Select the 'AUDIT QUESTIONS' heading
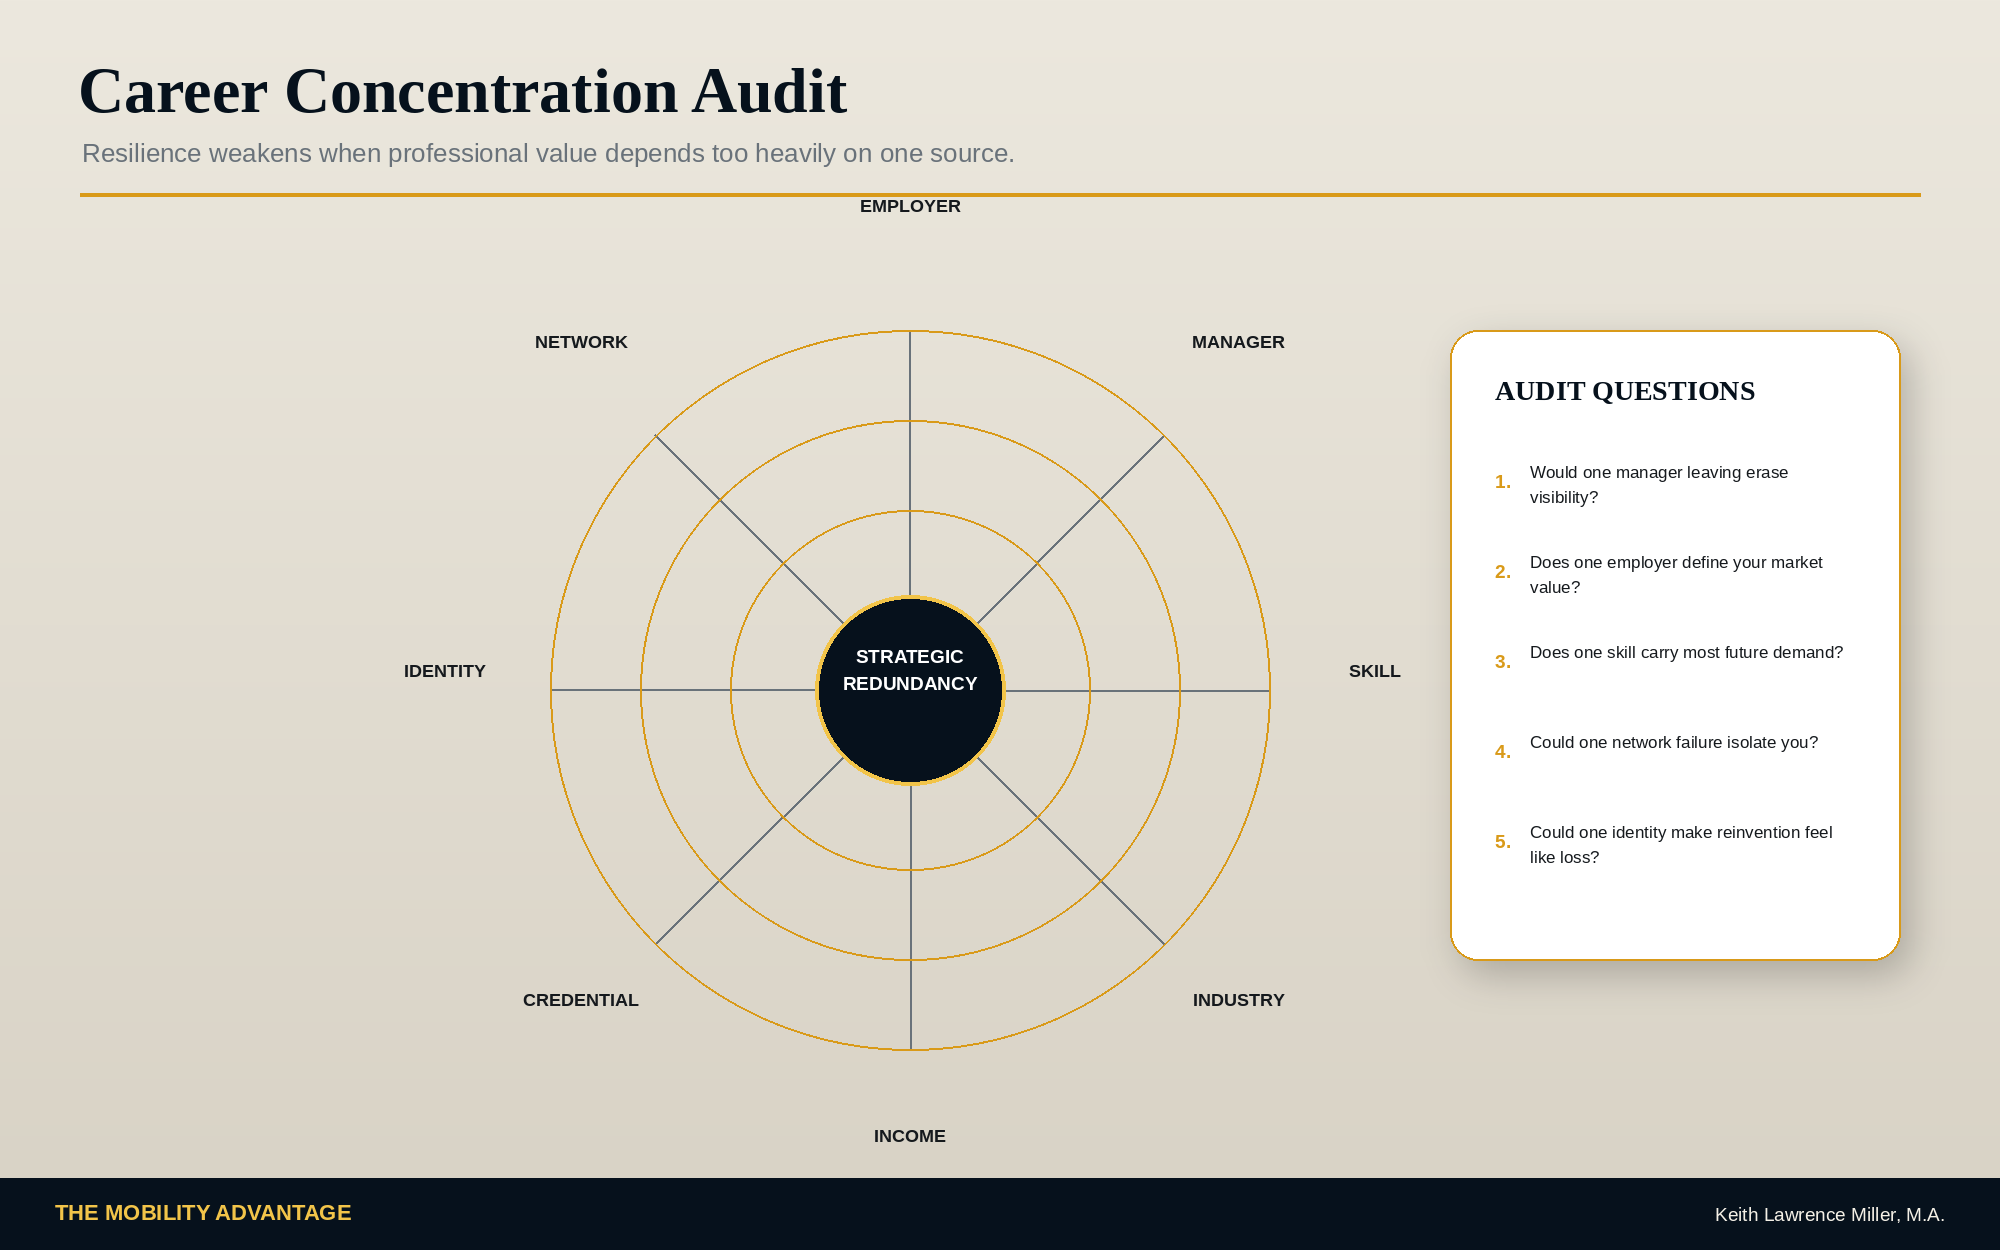The width and height of the screenshot is (2000, 1250). pyautogui.click(x=1625, y=391)
